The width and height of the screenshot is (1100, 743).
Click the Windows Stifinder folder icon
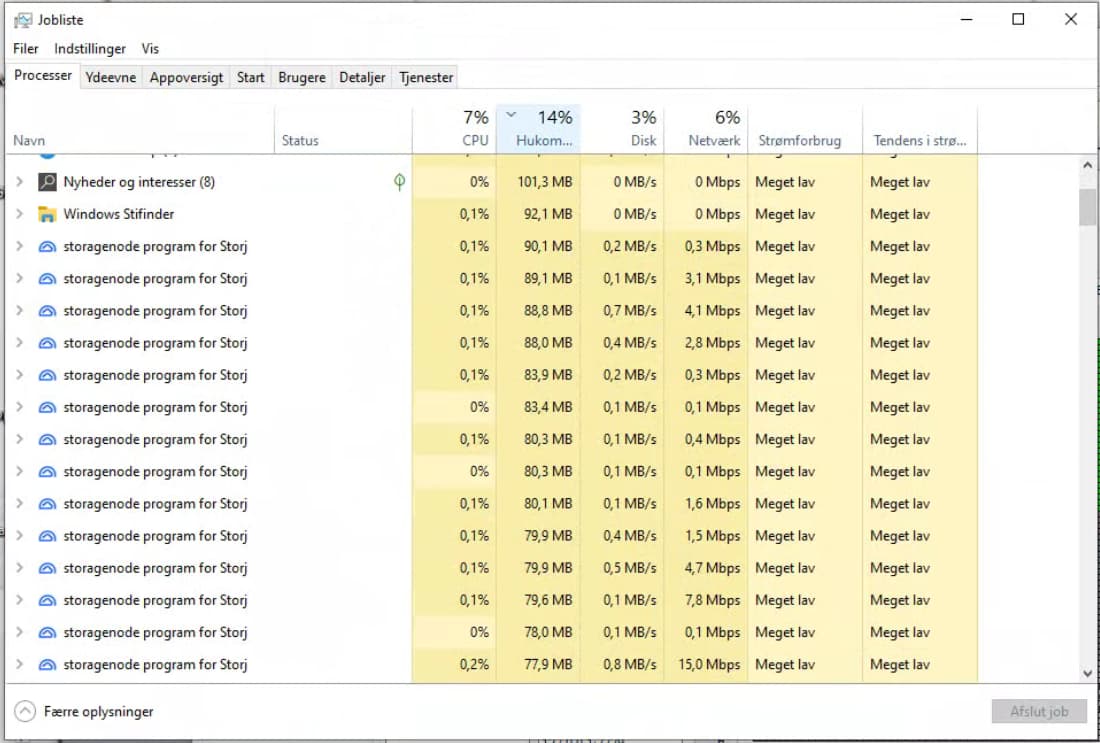click(x=47, y=214)
